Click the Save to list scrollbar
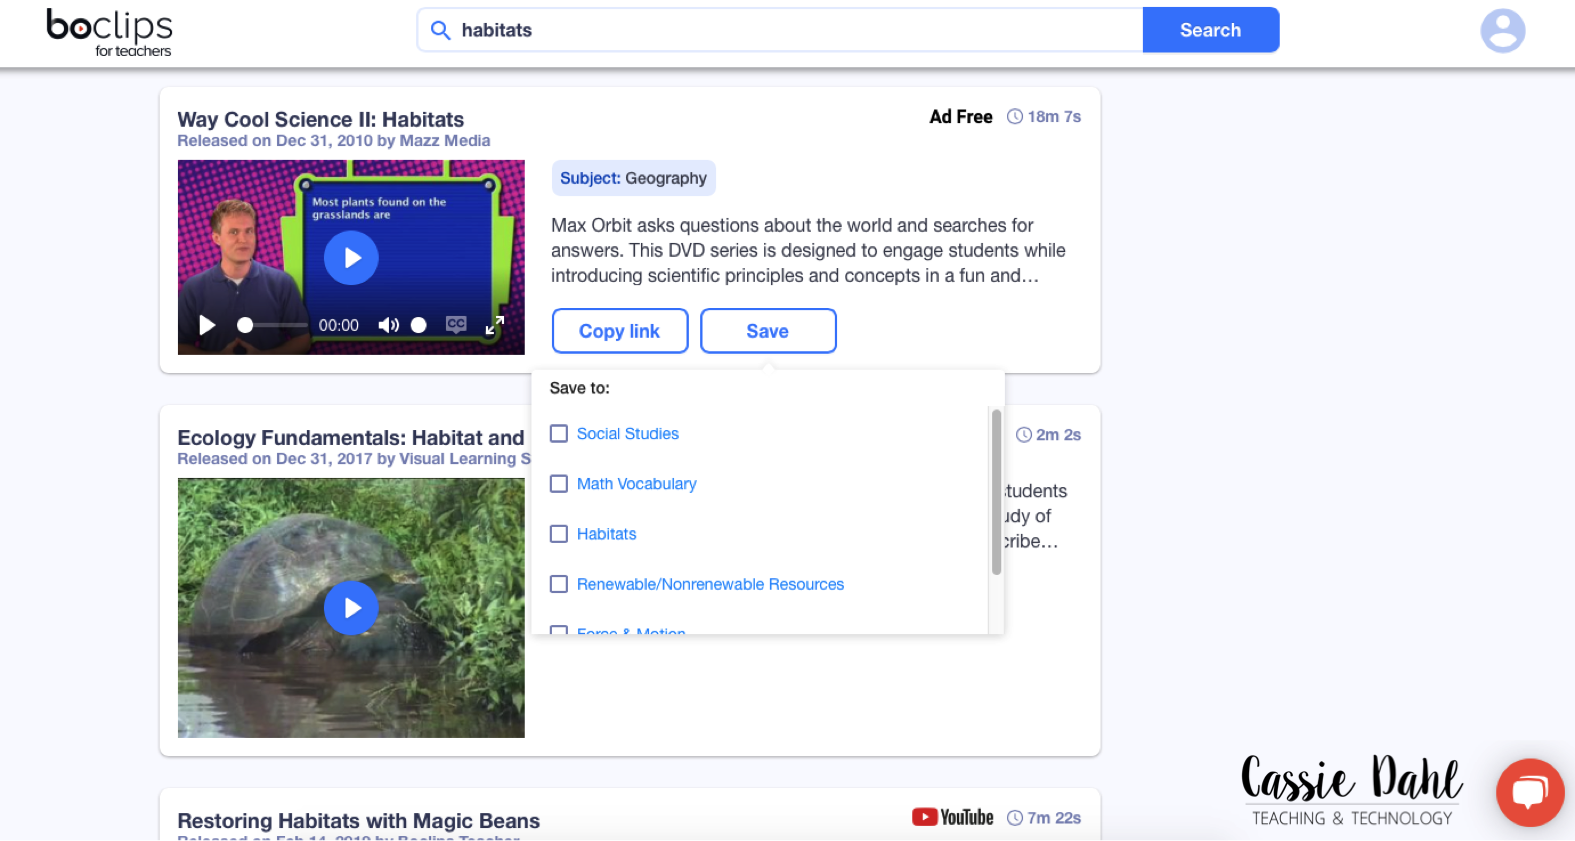The image size is (1575, 841). [x=996, y=492]
